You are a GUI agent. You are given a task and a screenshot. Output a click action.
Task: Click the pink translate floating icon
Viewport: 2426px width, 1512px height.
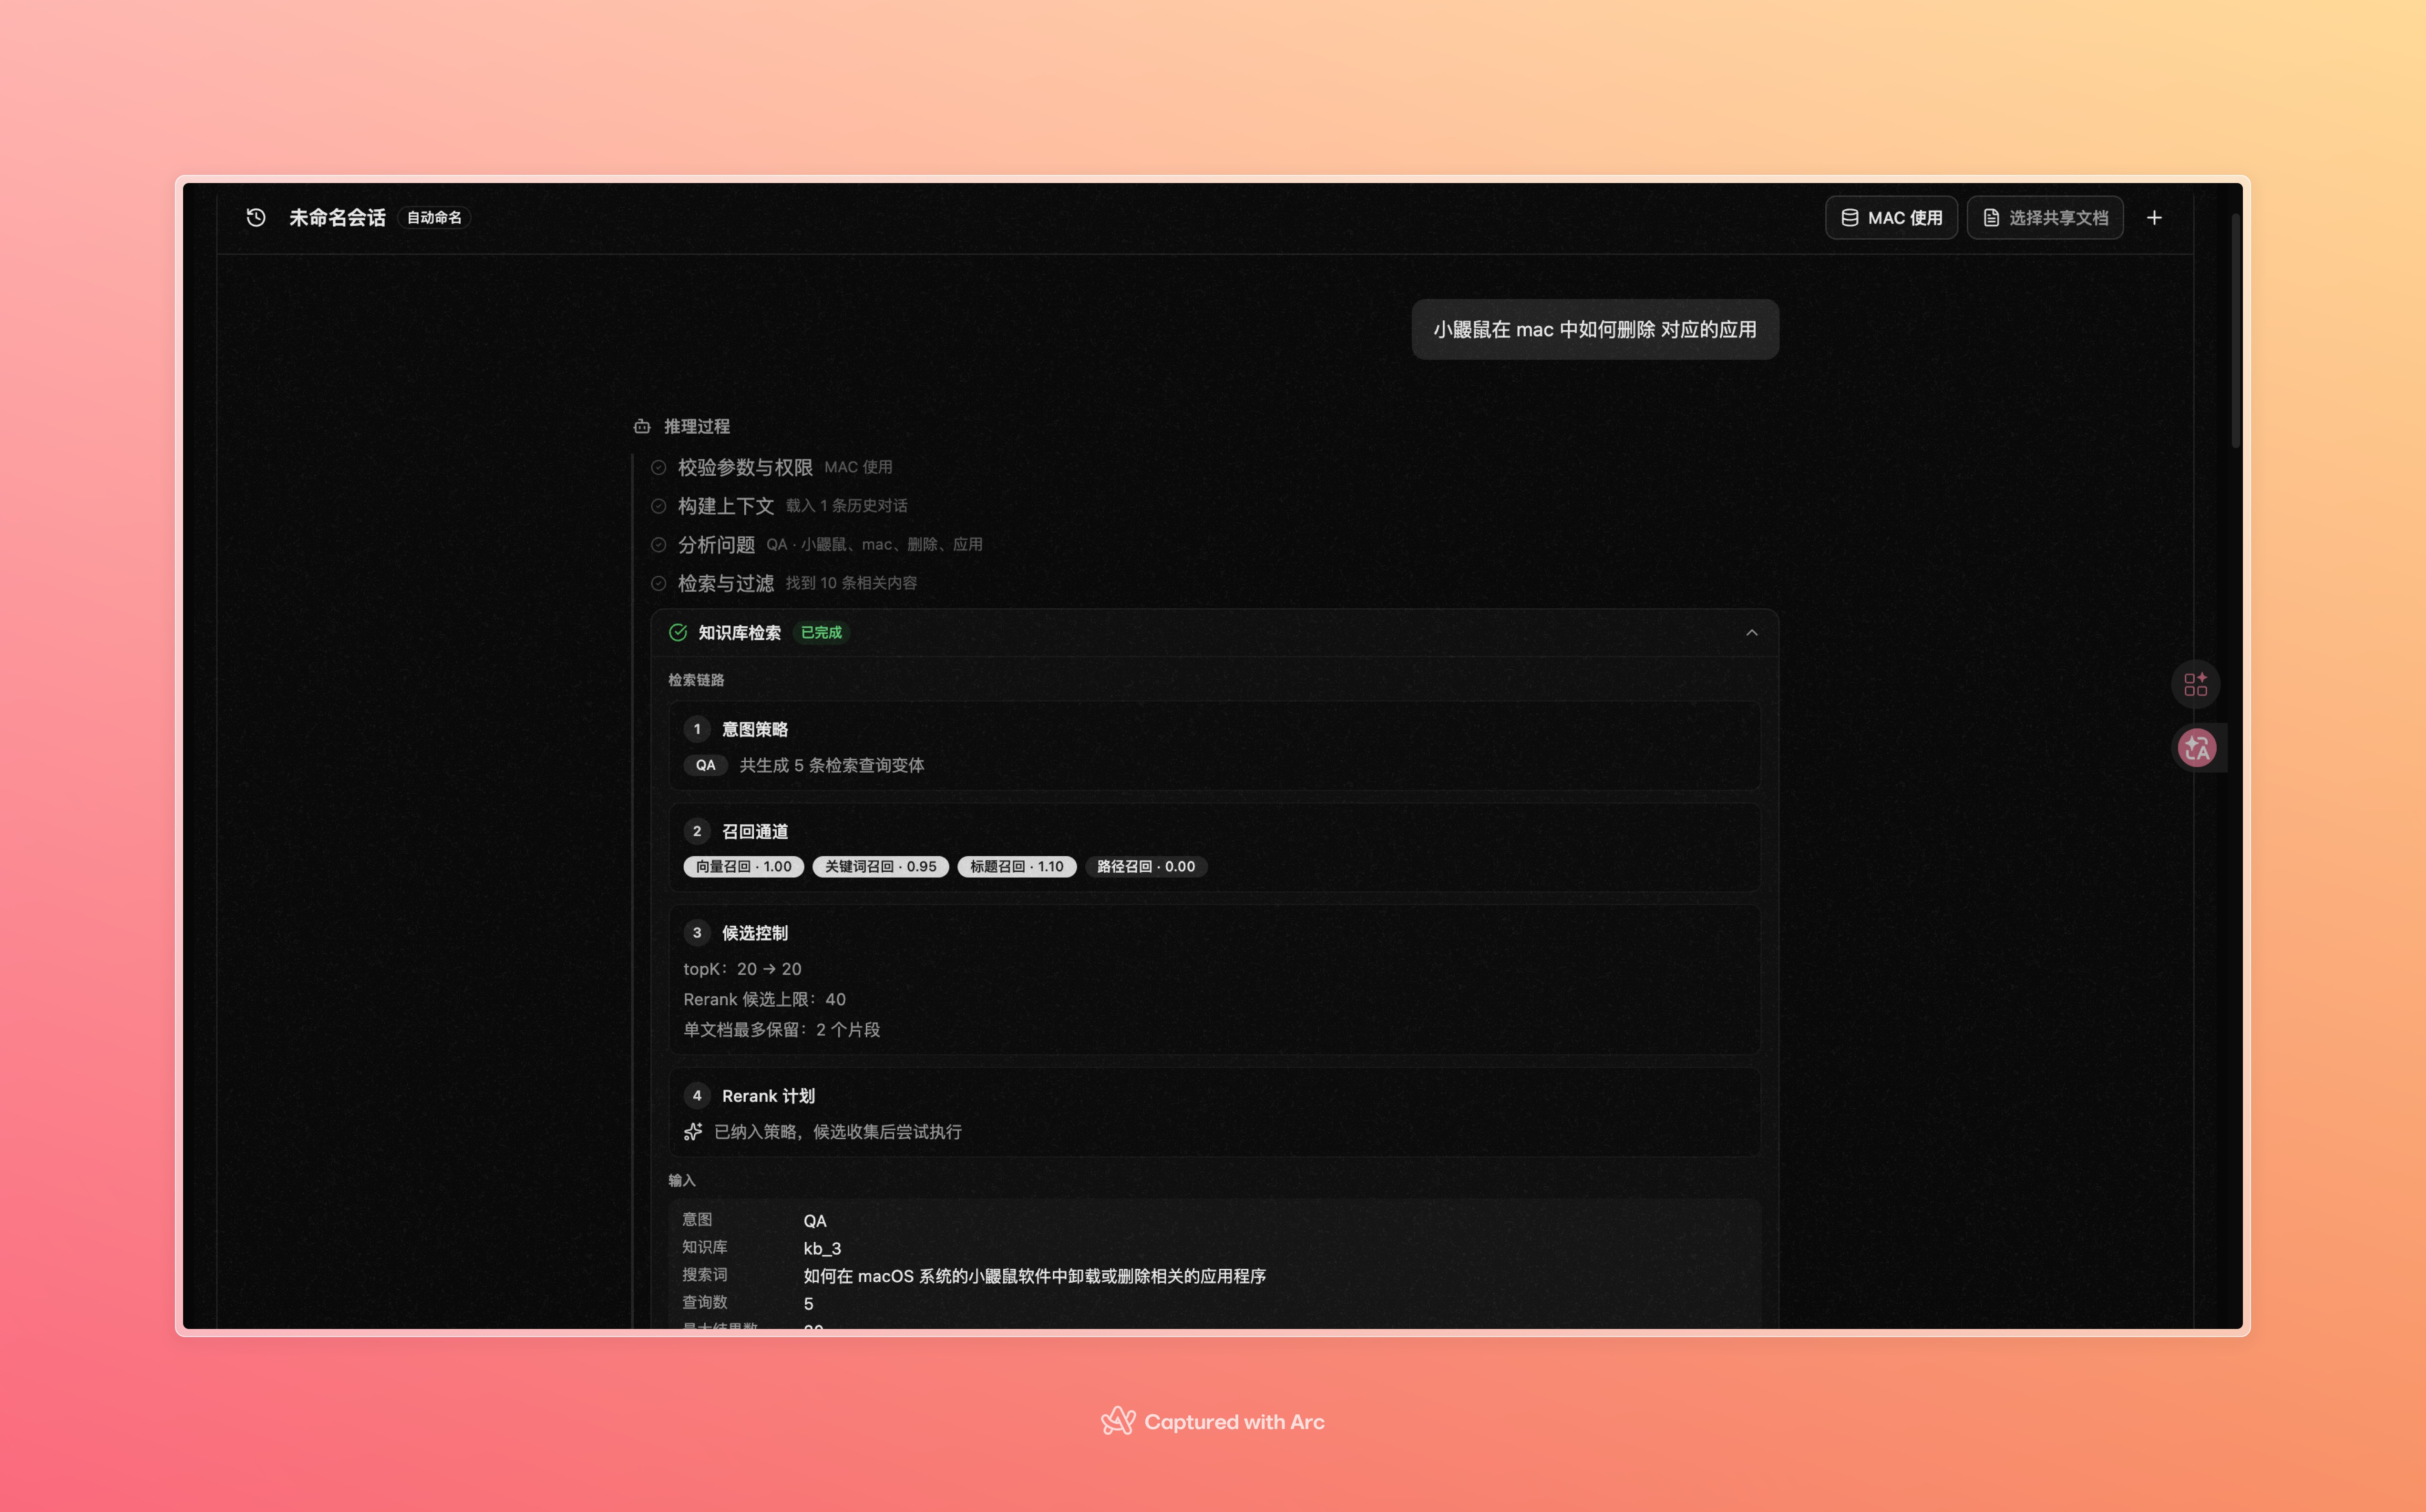pyautogui.click(x=2196, y=747)
